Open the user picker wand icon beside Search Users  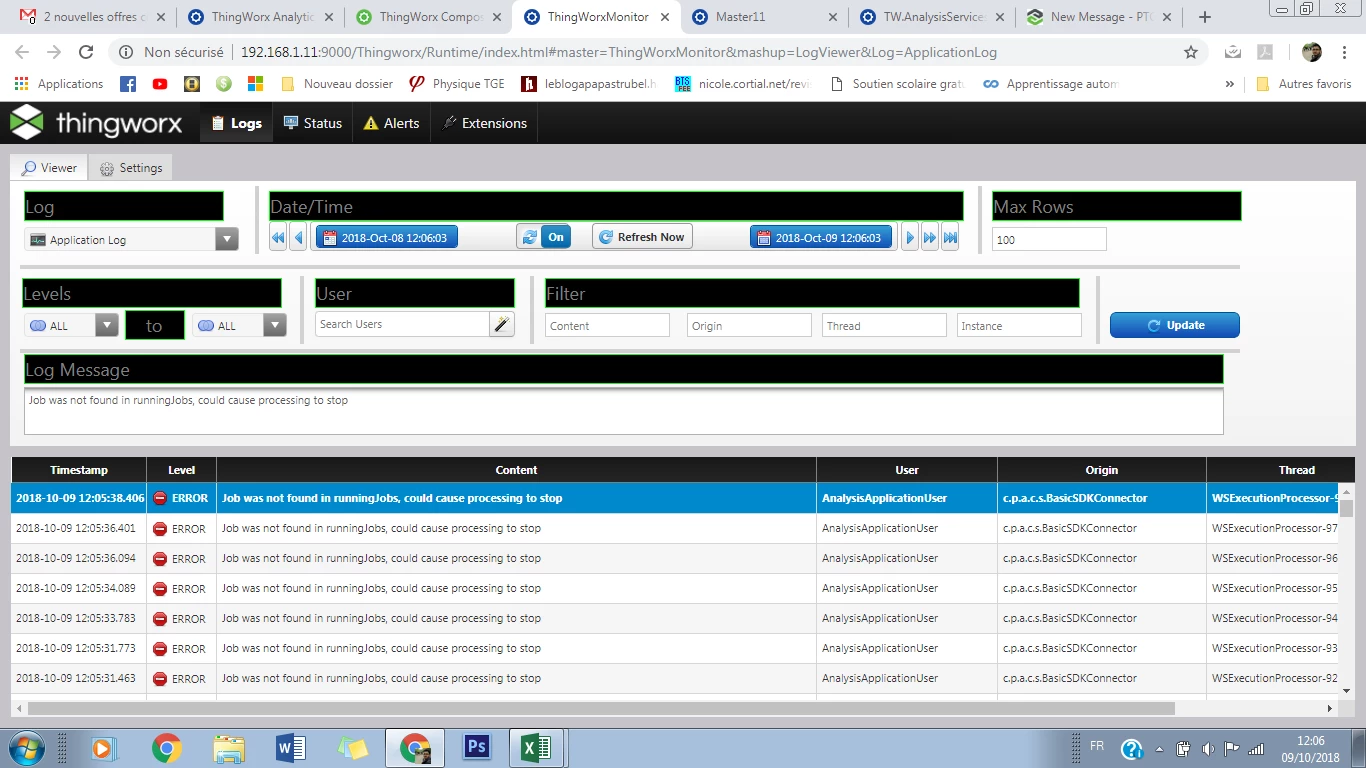tap(502, 324)
